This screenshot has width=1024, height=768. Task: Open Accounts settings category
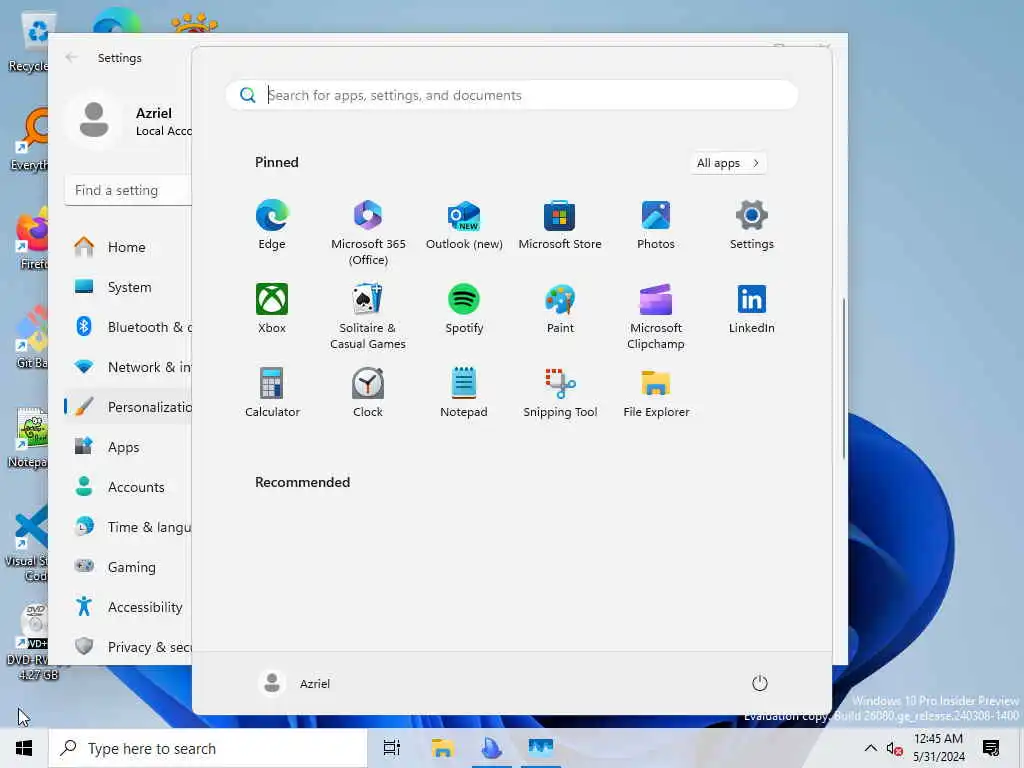[127, 487]
